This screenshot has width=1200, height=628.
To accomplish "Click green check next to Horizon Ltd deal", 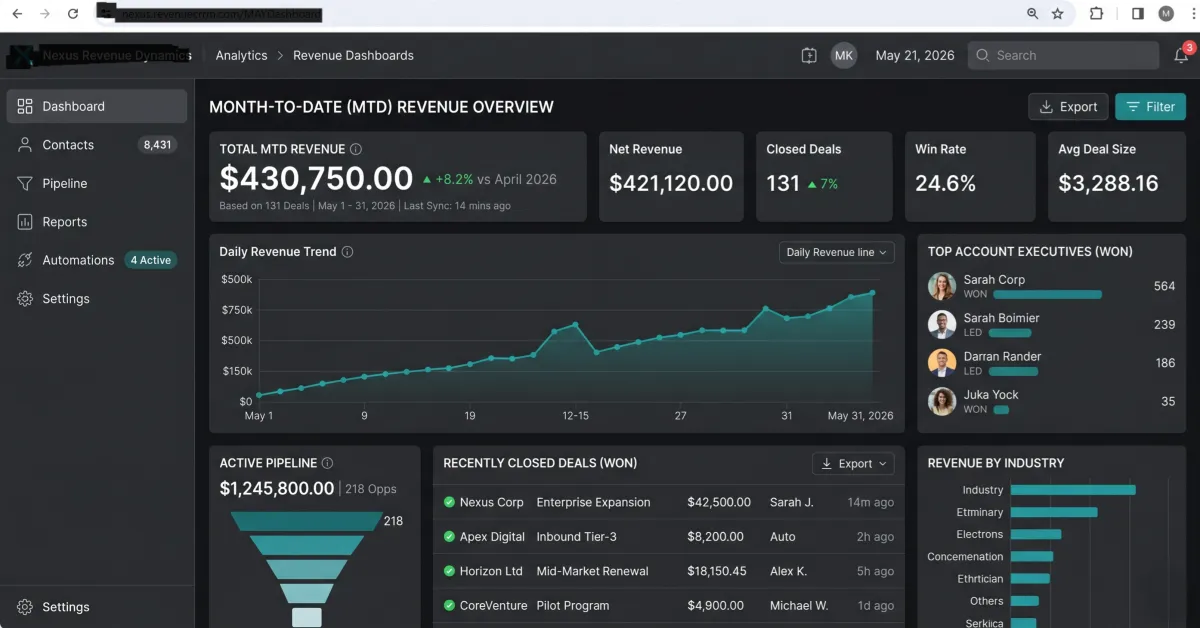I will point(450,571).
